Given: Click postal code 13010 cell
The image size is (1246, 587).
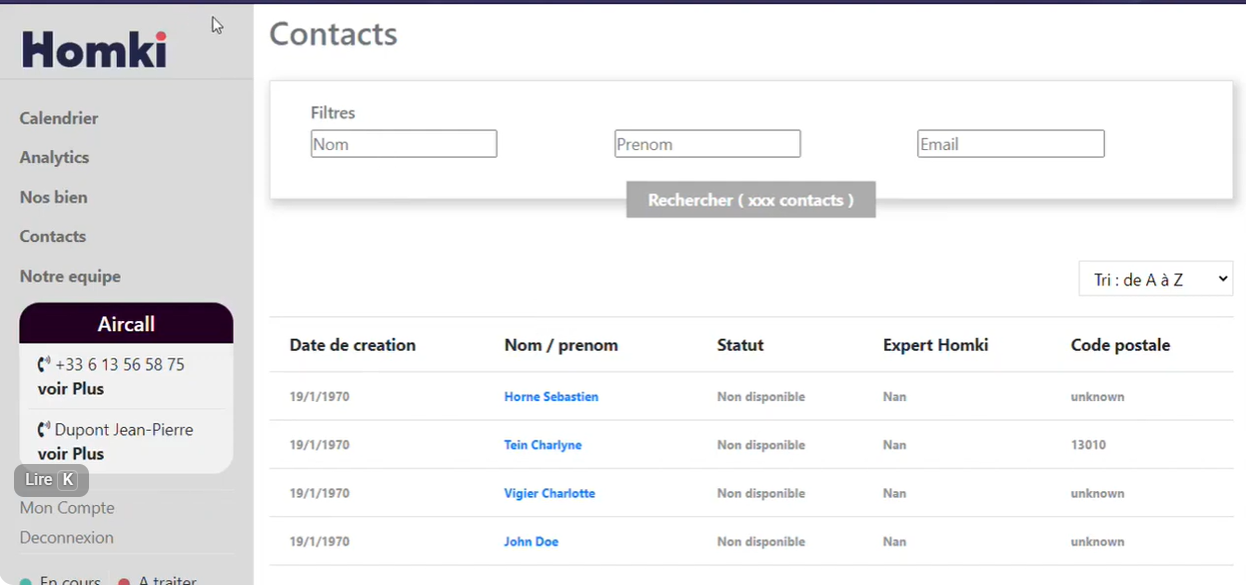Looking at the screenshot, I should (x=1088, y=445).
